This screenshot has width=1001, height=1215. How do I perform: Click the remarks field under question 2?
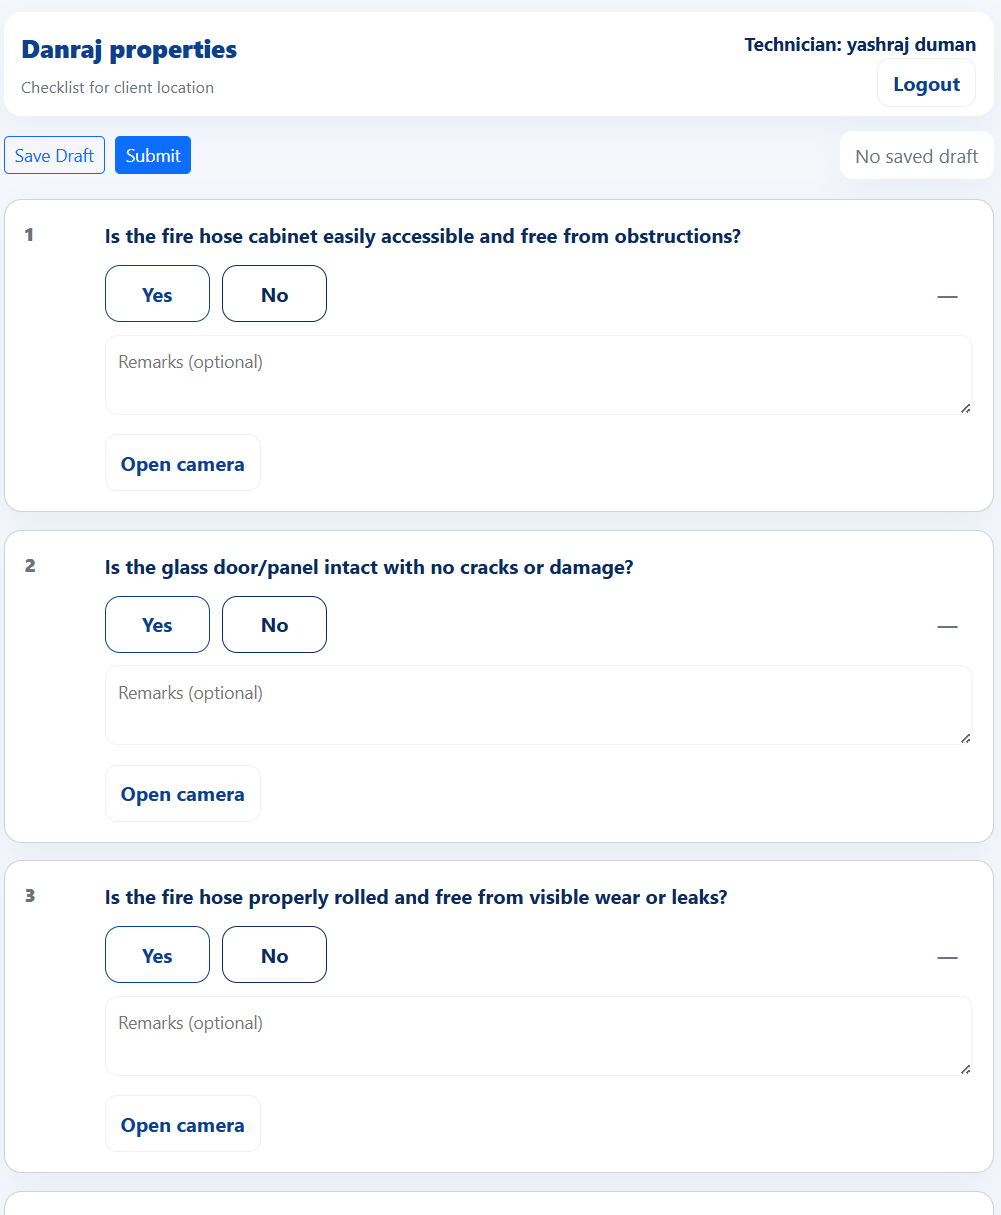(538, 704)
